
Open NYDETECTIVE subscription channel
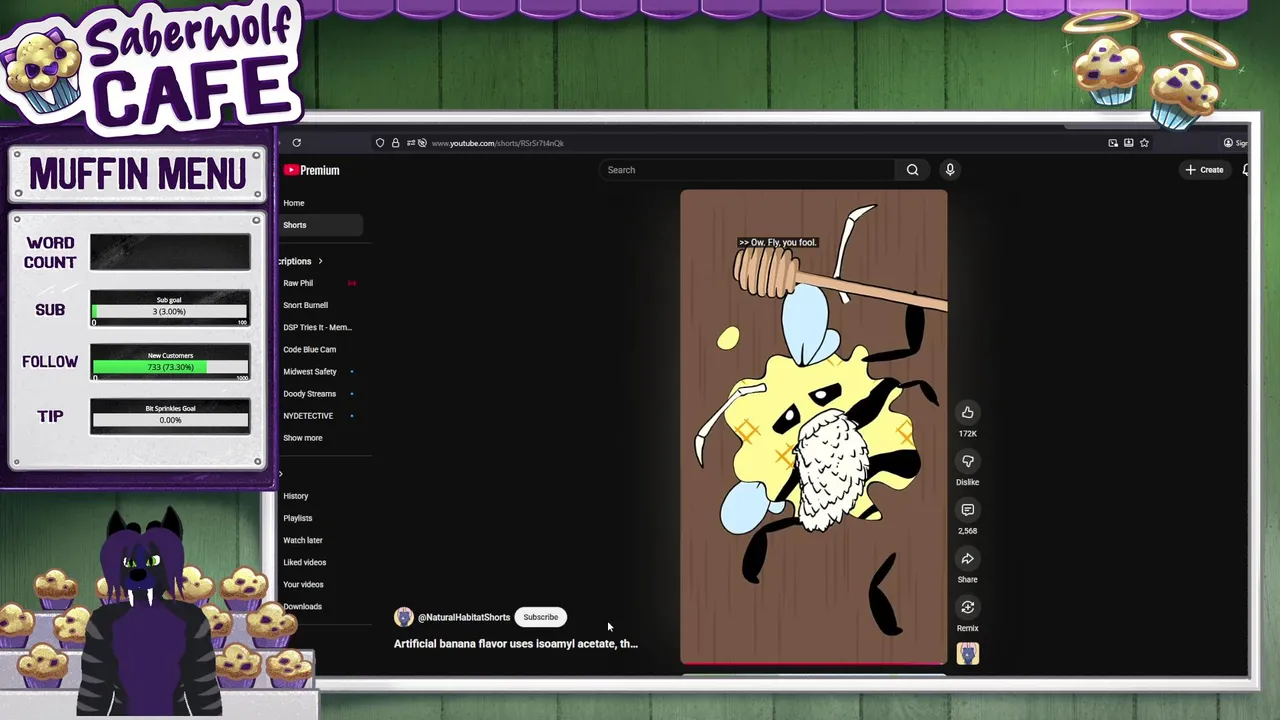(x=308, y=416)
